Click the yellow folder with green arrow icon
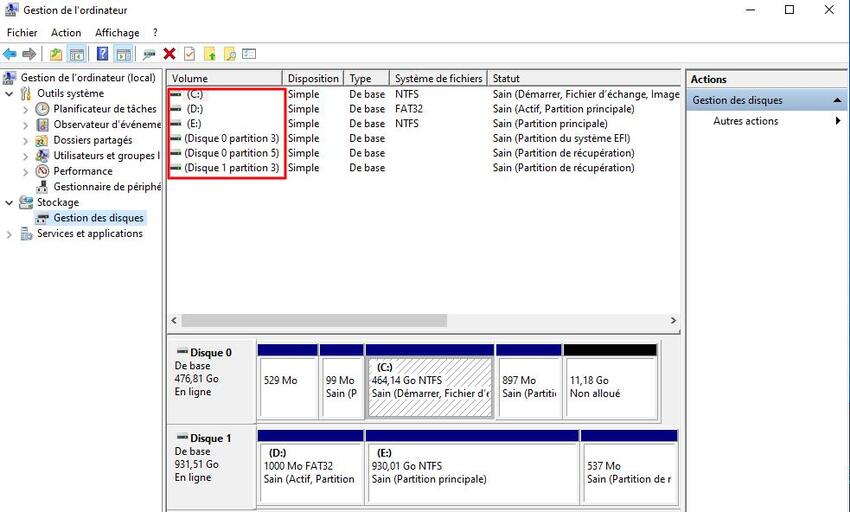Image resolution: width=850 pixels, height=512 pixels. (x=210, y=54)
